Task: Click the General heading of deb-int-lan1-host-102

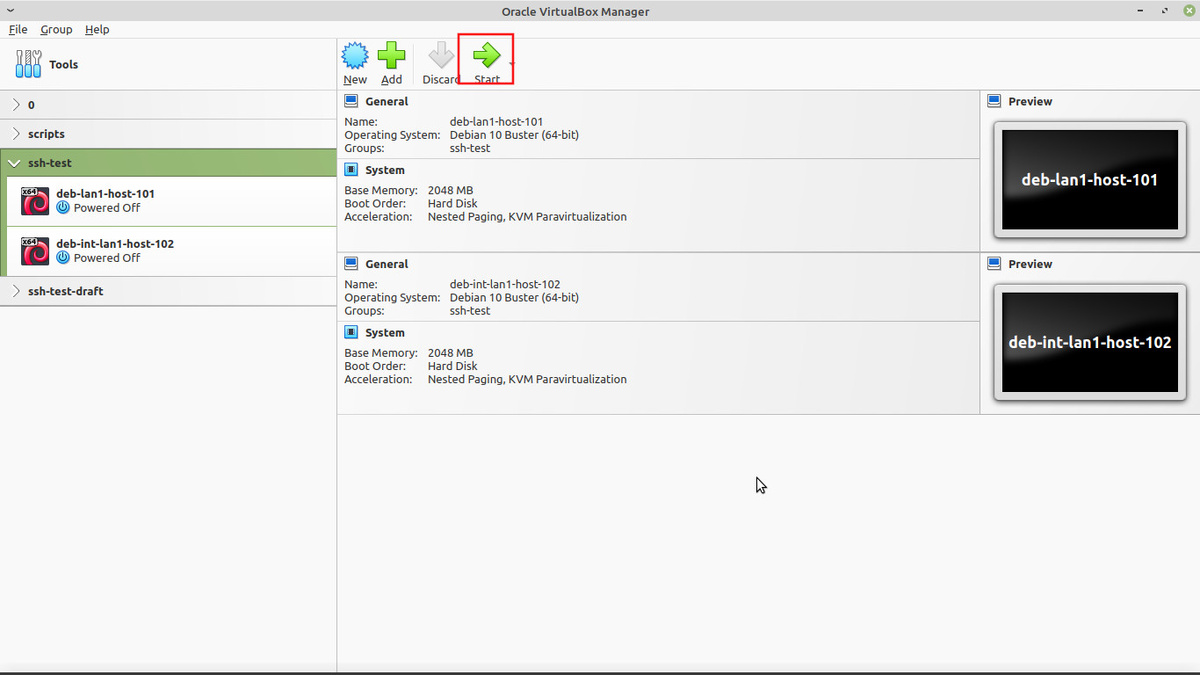Action: point(387,264)
